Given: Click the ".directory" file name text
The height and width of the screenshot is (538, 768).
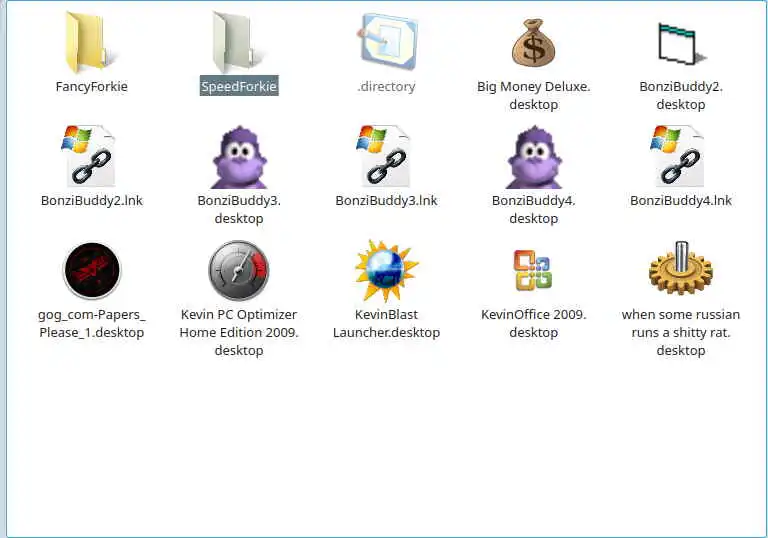Looking at the screenshot, I should coord(386,87).
